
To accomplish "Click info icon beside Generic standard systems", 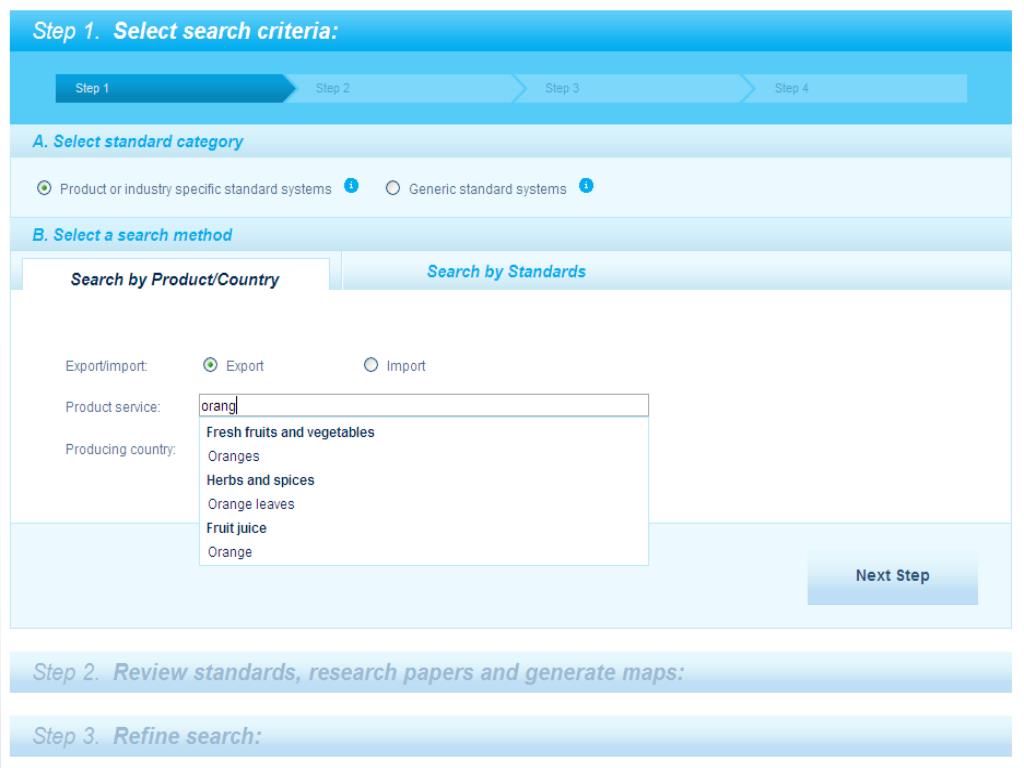I will [x=586, y=185].
